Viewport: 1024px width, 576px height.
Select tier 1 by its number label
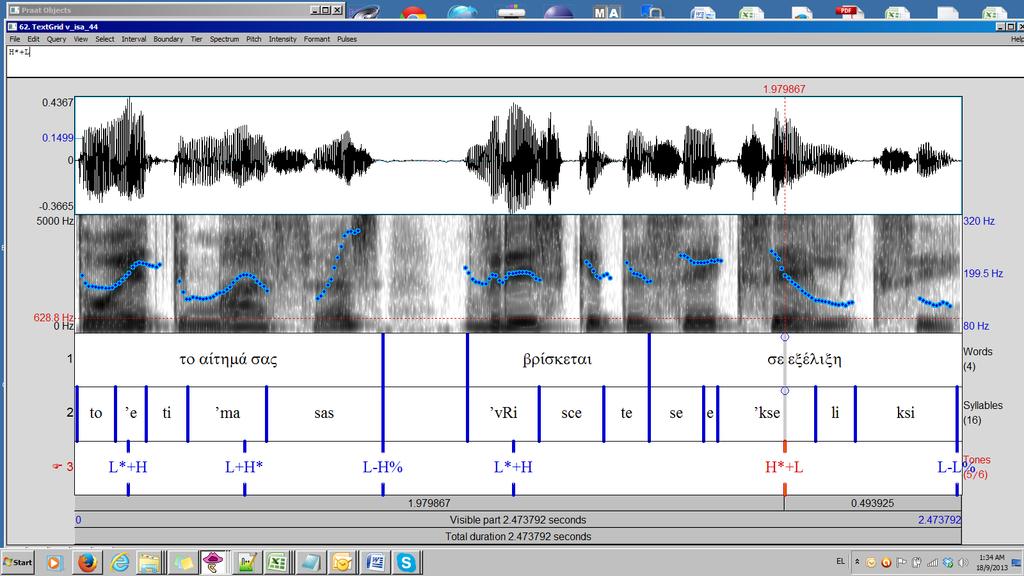[69, 358]
